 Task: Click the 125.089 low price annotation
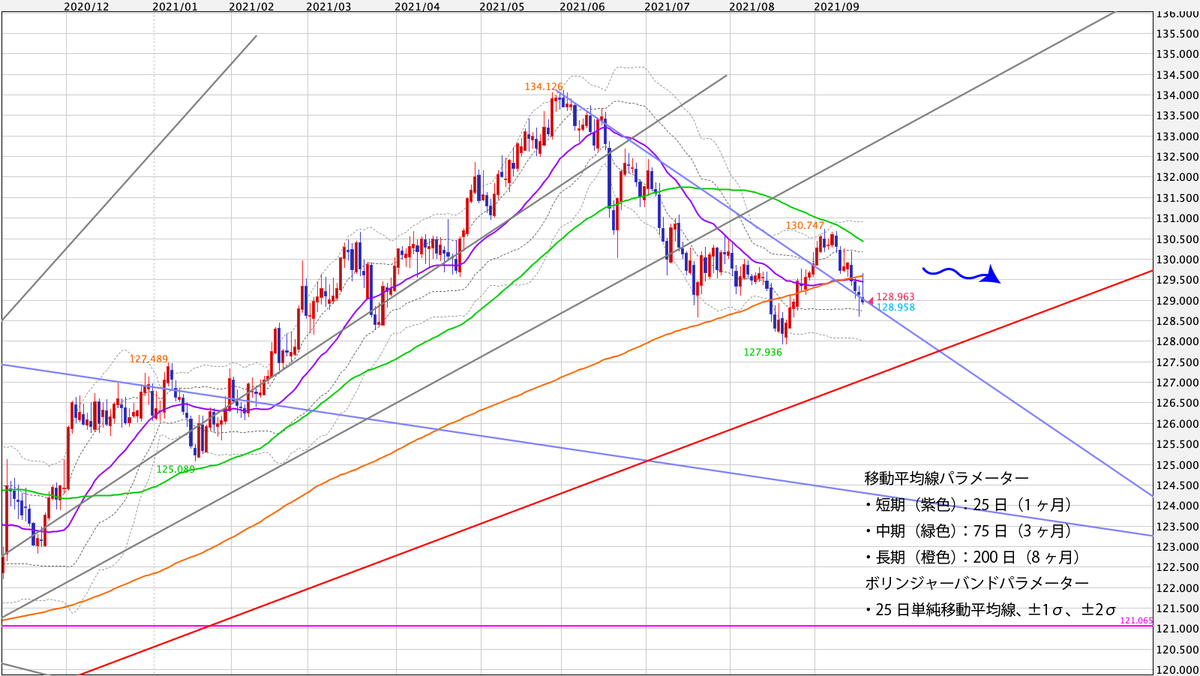click(176, 469)
